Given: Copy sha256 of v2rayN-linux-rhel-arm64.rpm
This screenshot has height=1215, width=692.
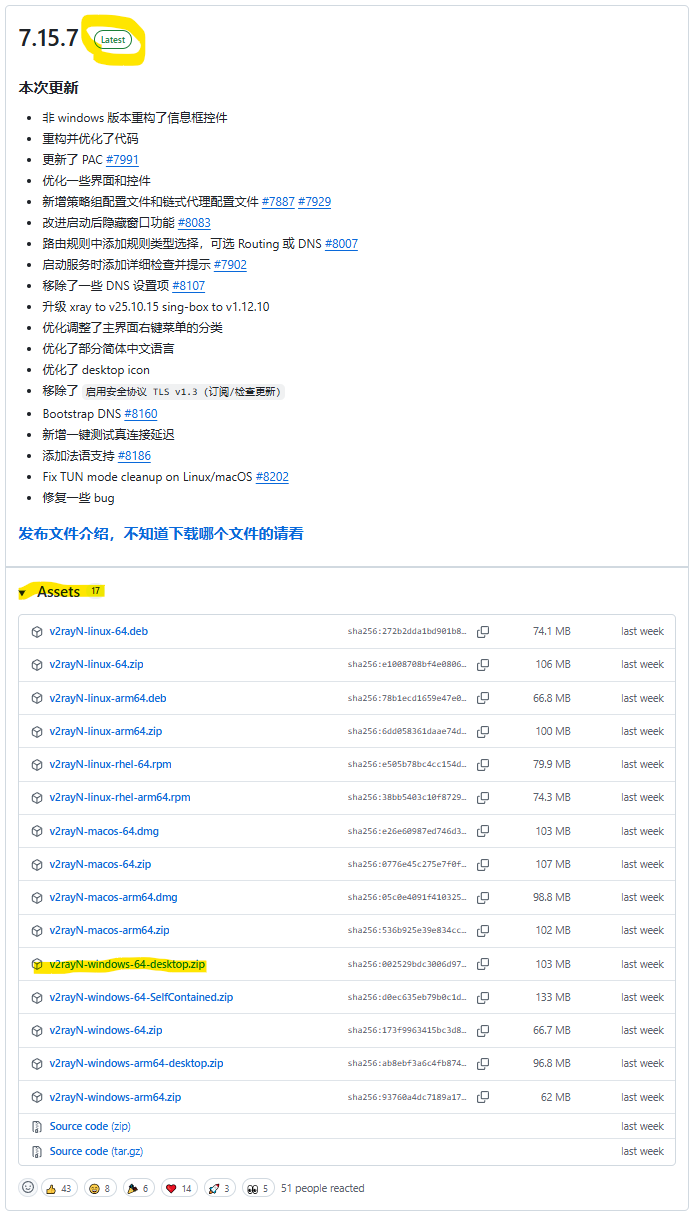Looking at the screenshot, I should coord(483,798).
